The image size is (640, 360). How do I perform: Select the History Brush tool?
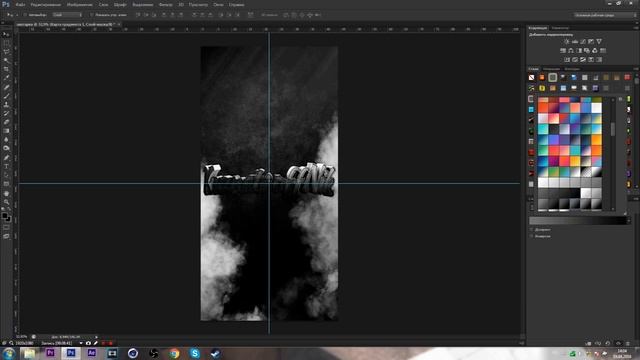(6, 113)
